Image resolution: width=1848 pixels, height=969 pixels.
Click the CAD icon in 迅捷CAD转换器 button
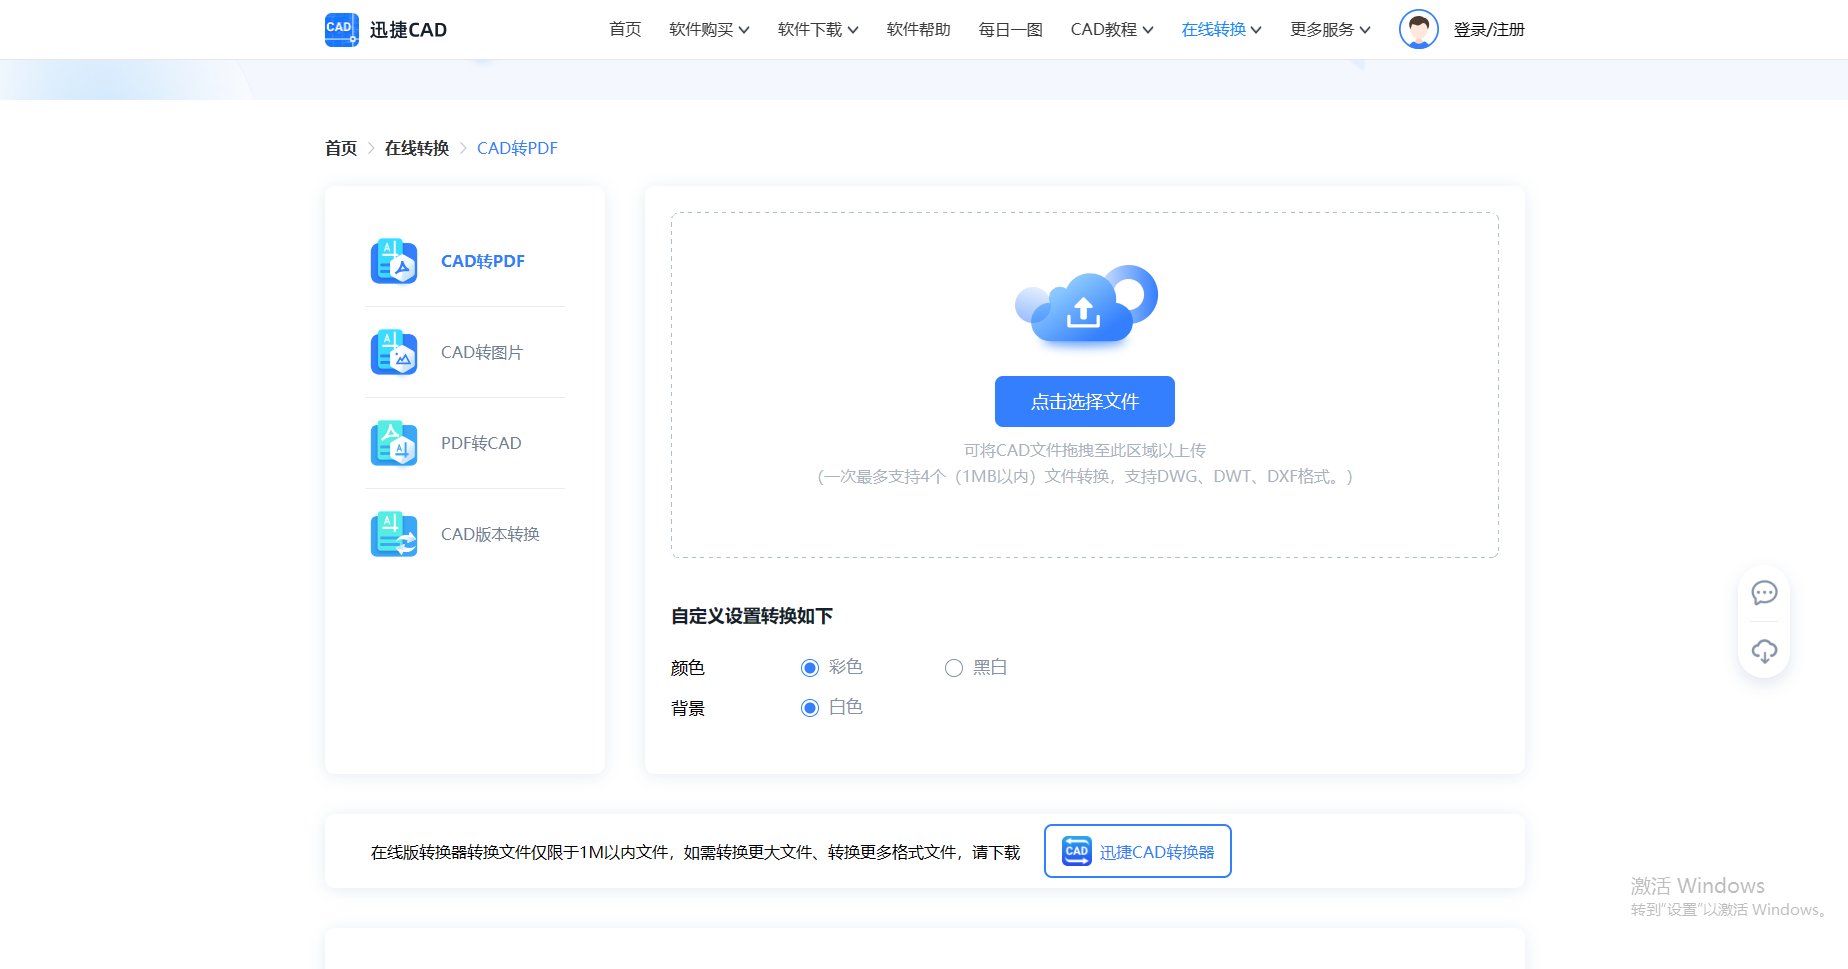pos(1077,851)
